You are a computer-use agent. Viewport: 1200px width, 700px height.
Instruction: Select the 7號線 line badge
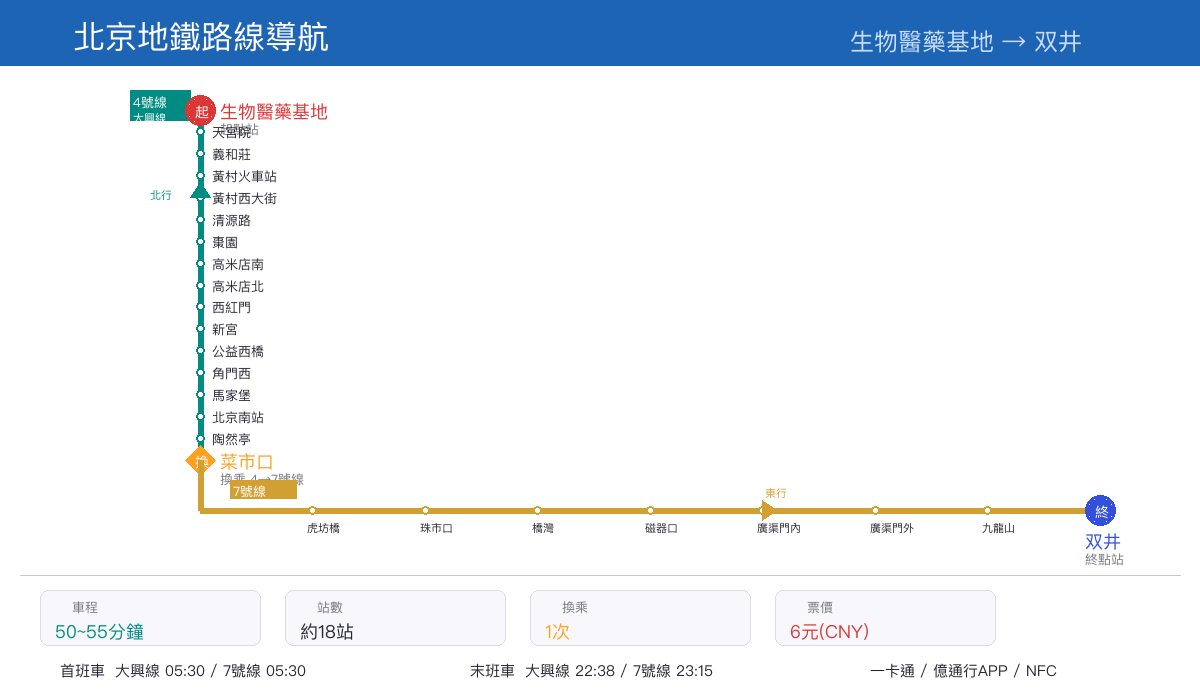[263, 490]
